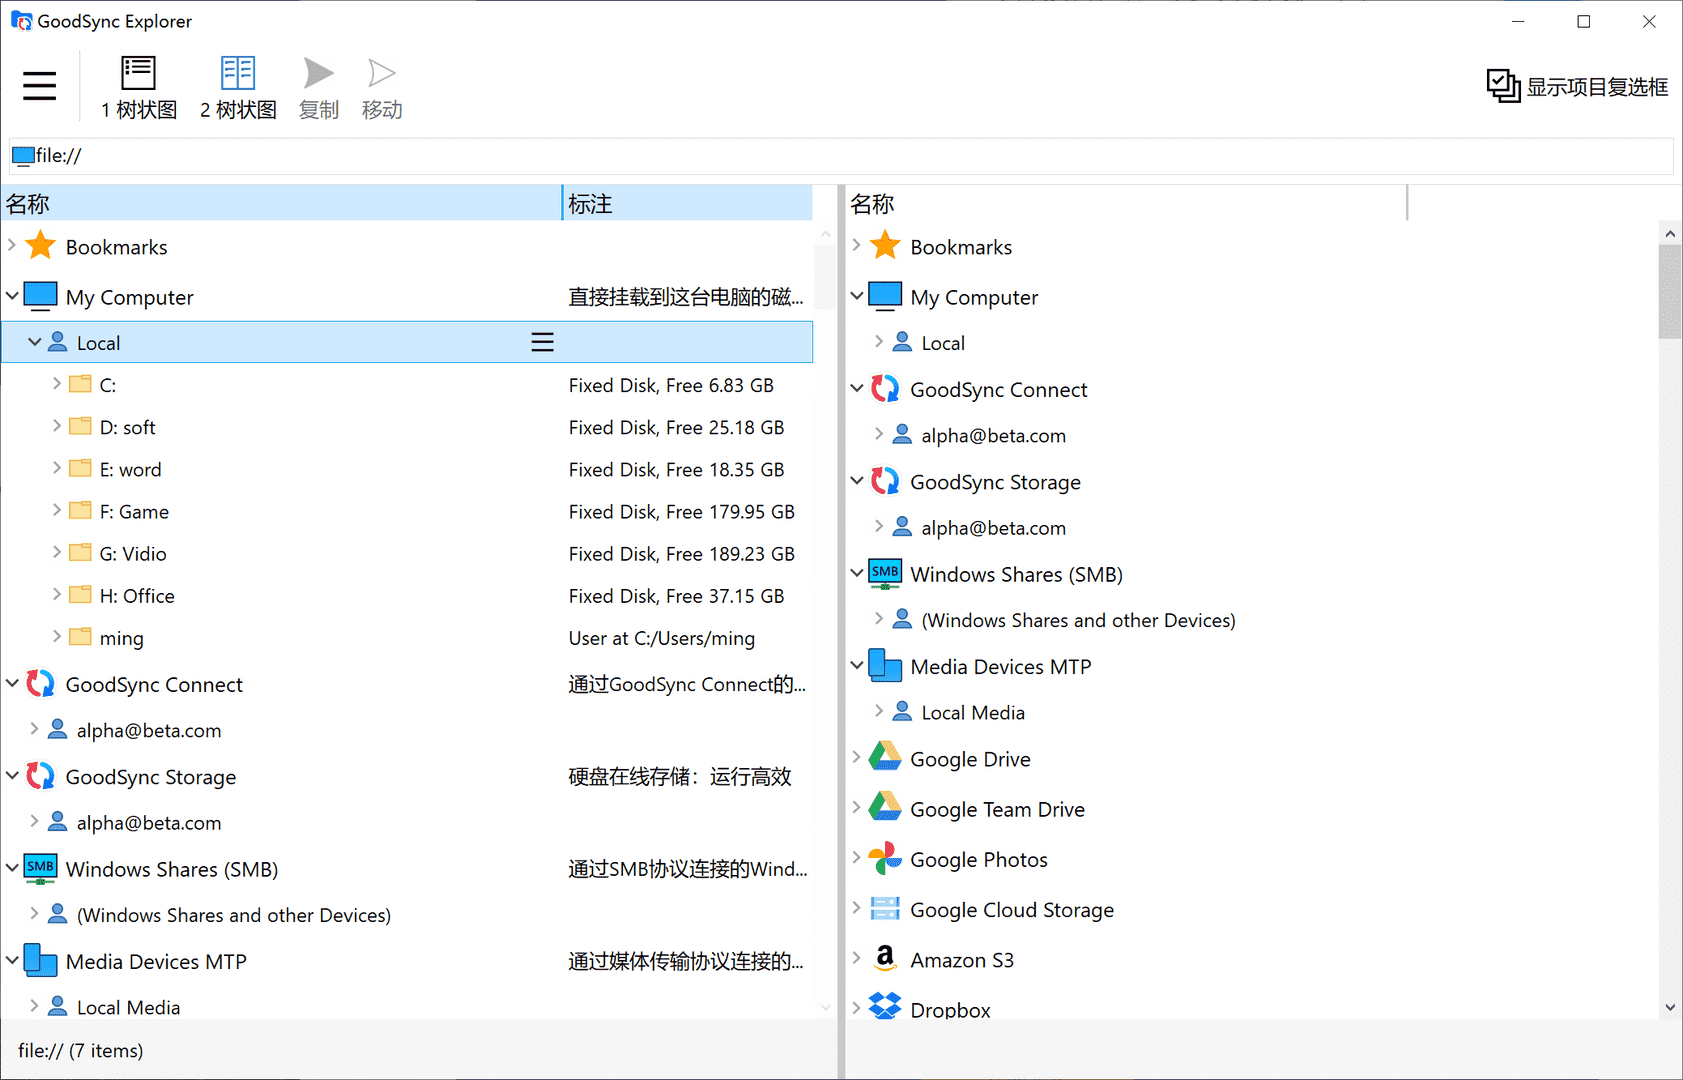Click the file:// address path field

(841, 155)
